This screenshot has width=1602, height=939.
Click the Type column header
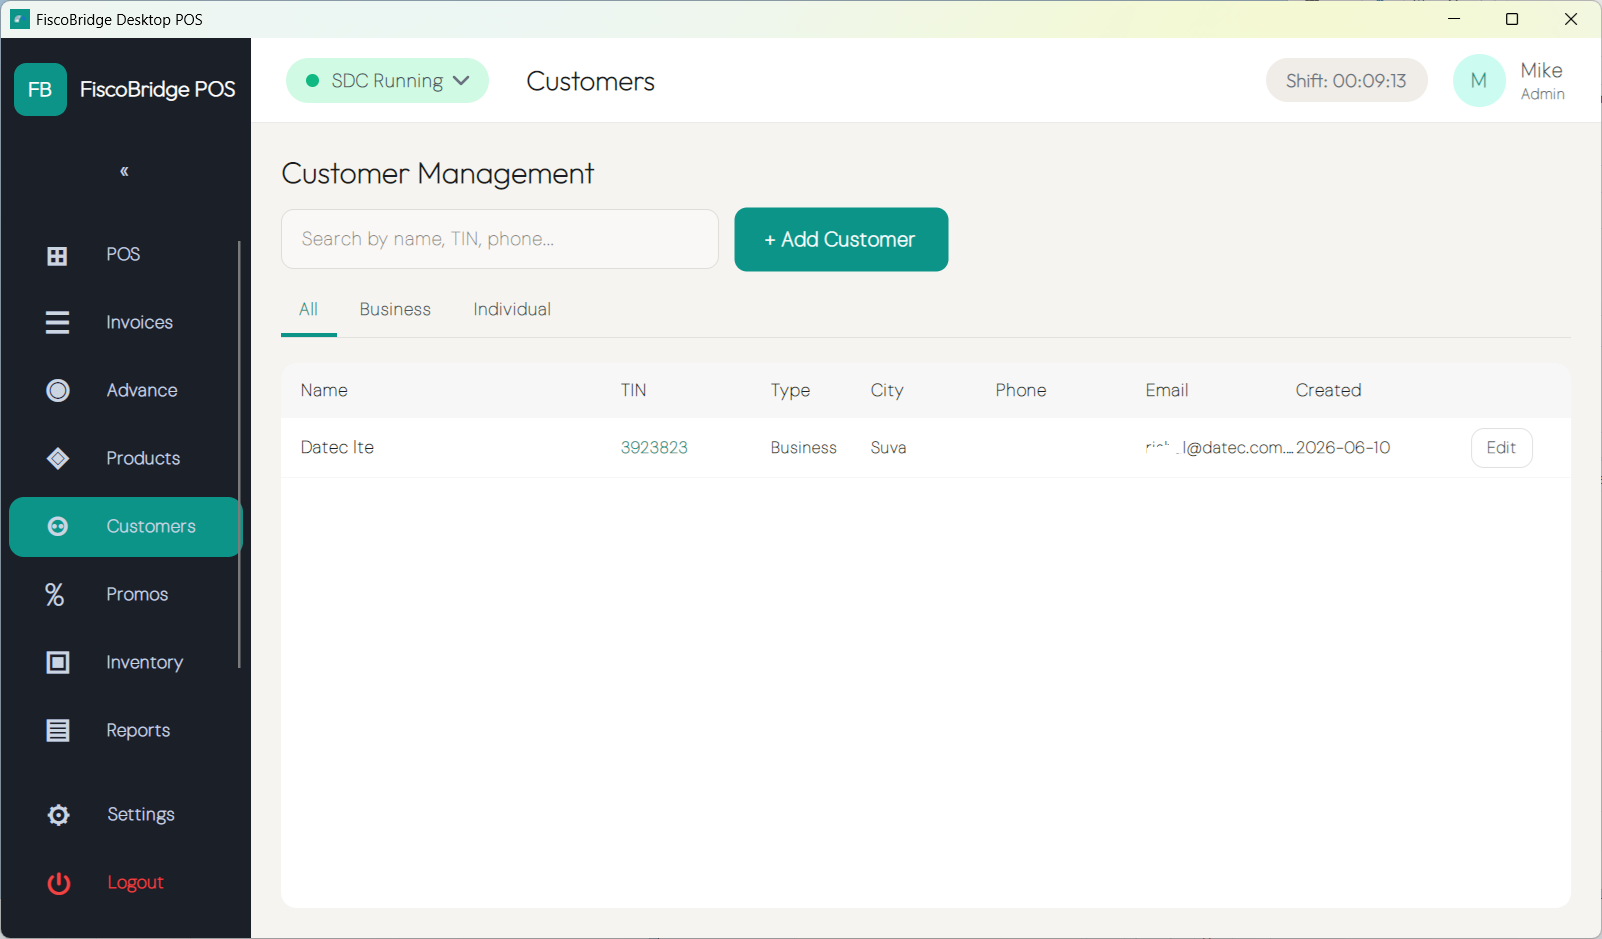pos(790,390)
